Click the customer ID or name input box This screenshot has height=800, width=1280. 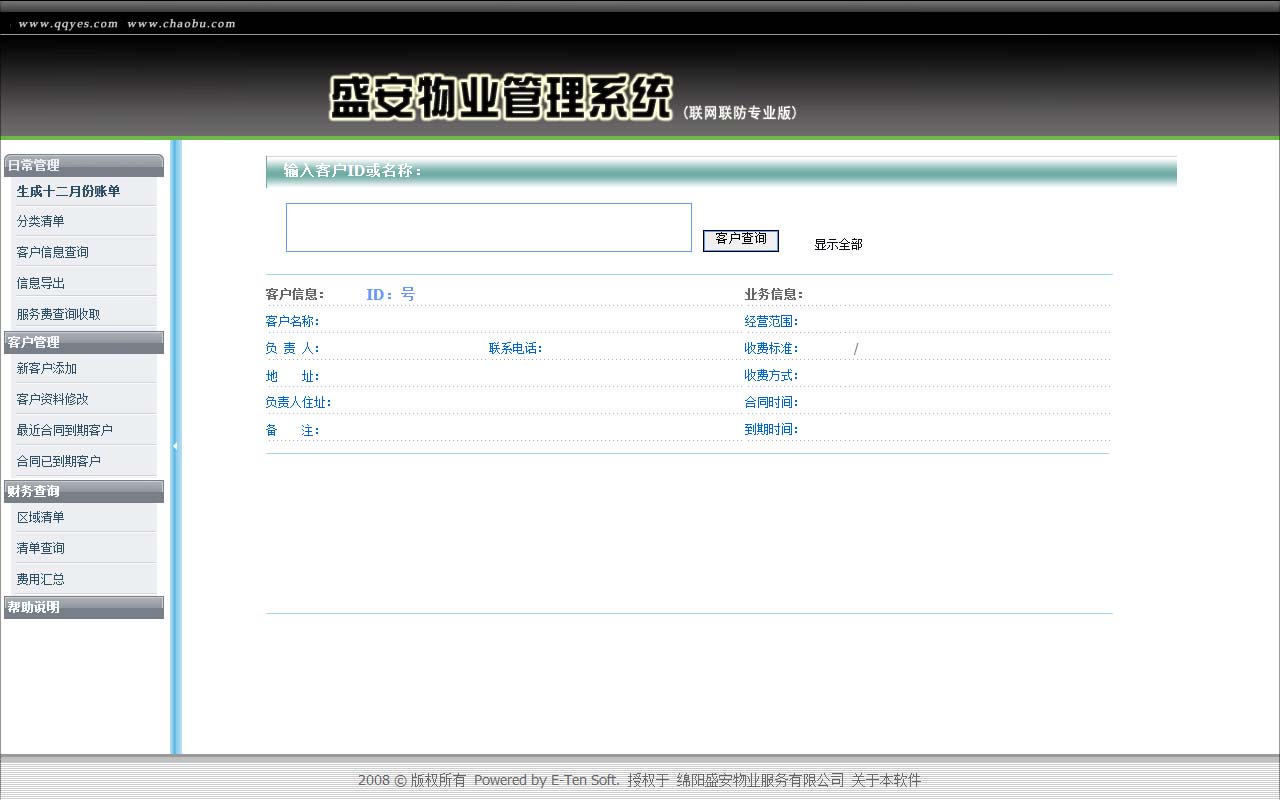pos(488,228)
